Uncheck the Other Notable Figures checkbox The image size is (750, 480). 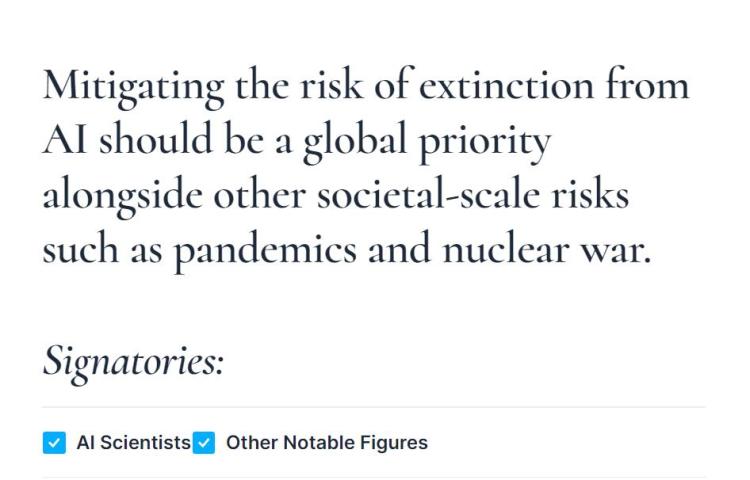[203, 442]
